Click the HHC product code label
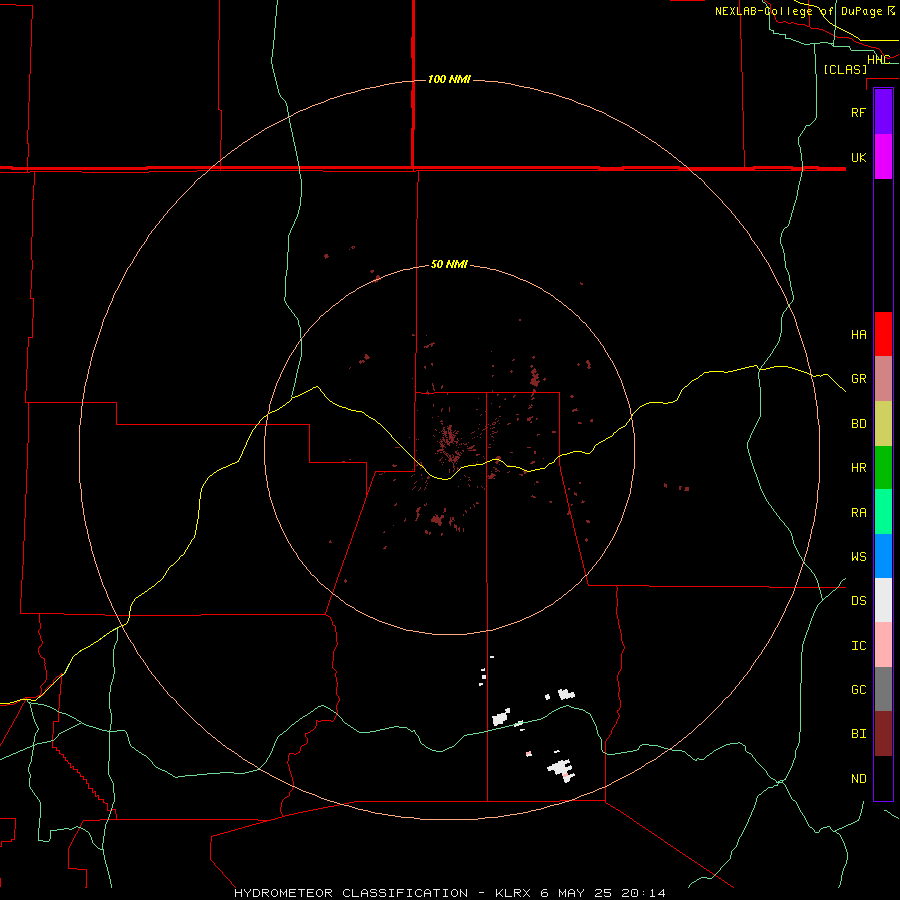The image size is (900, 900). pyautogui.click(x=878, y=60)
